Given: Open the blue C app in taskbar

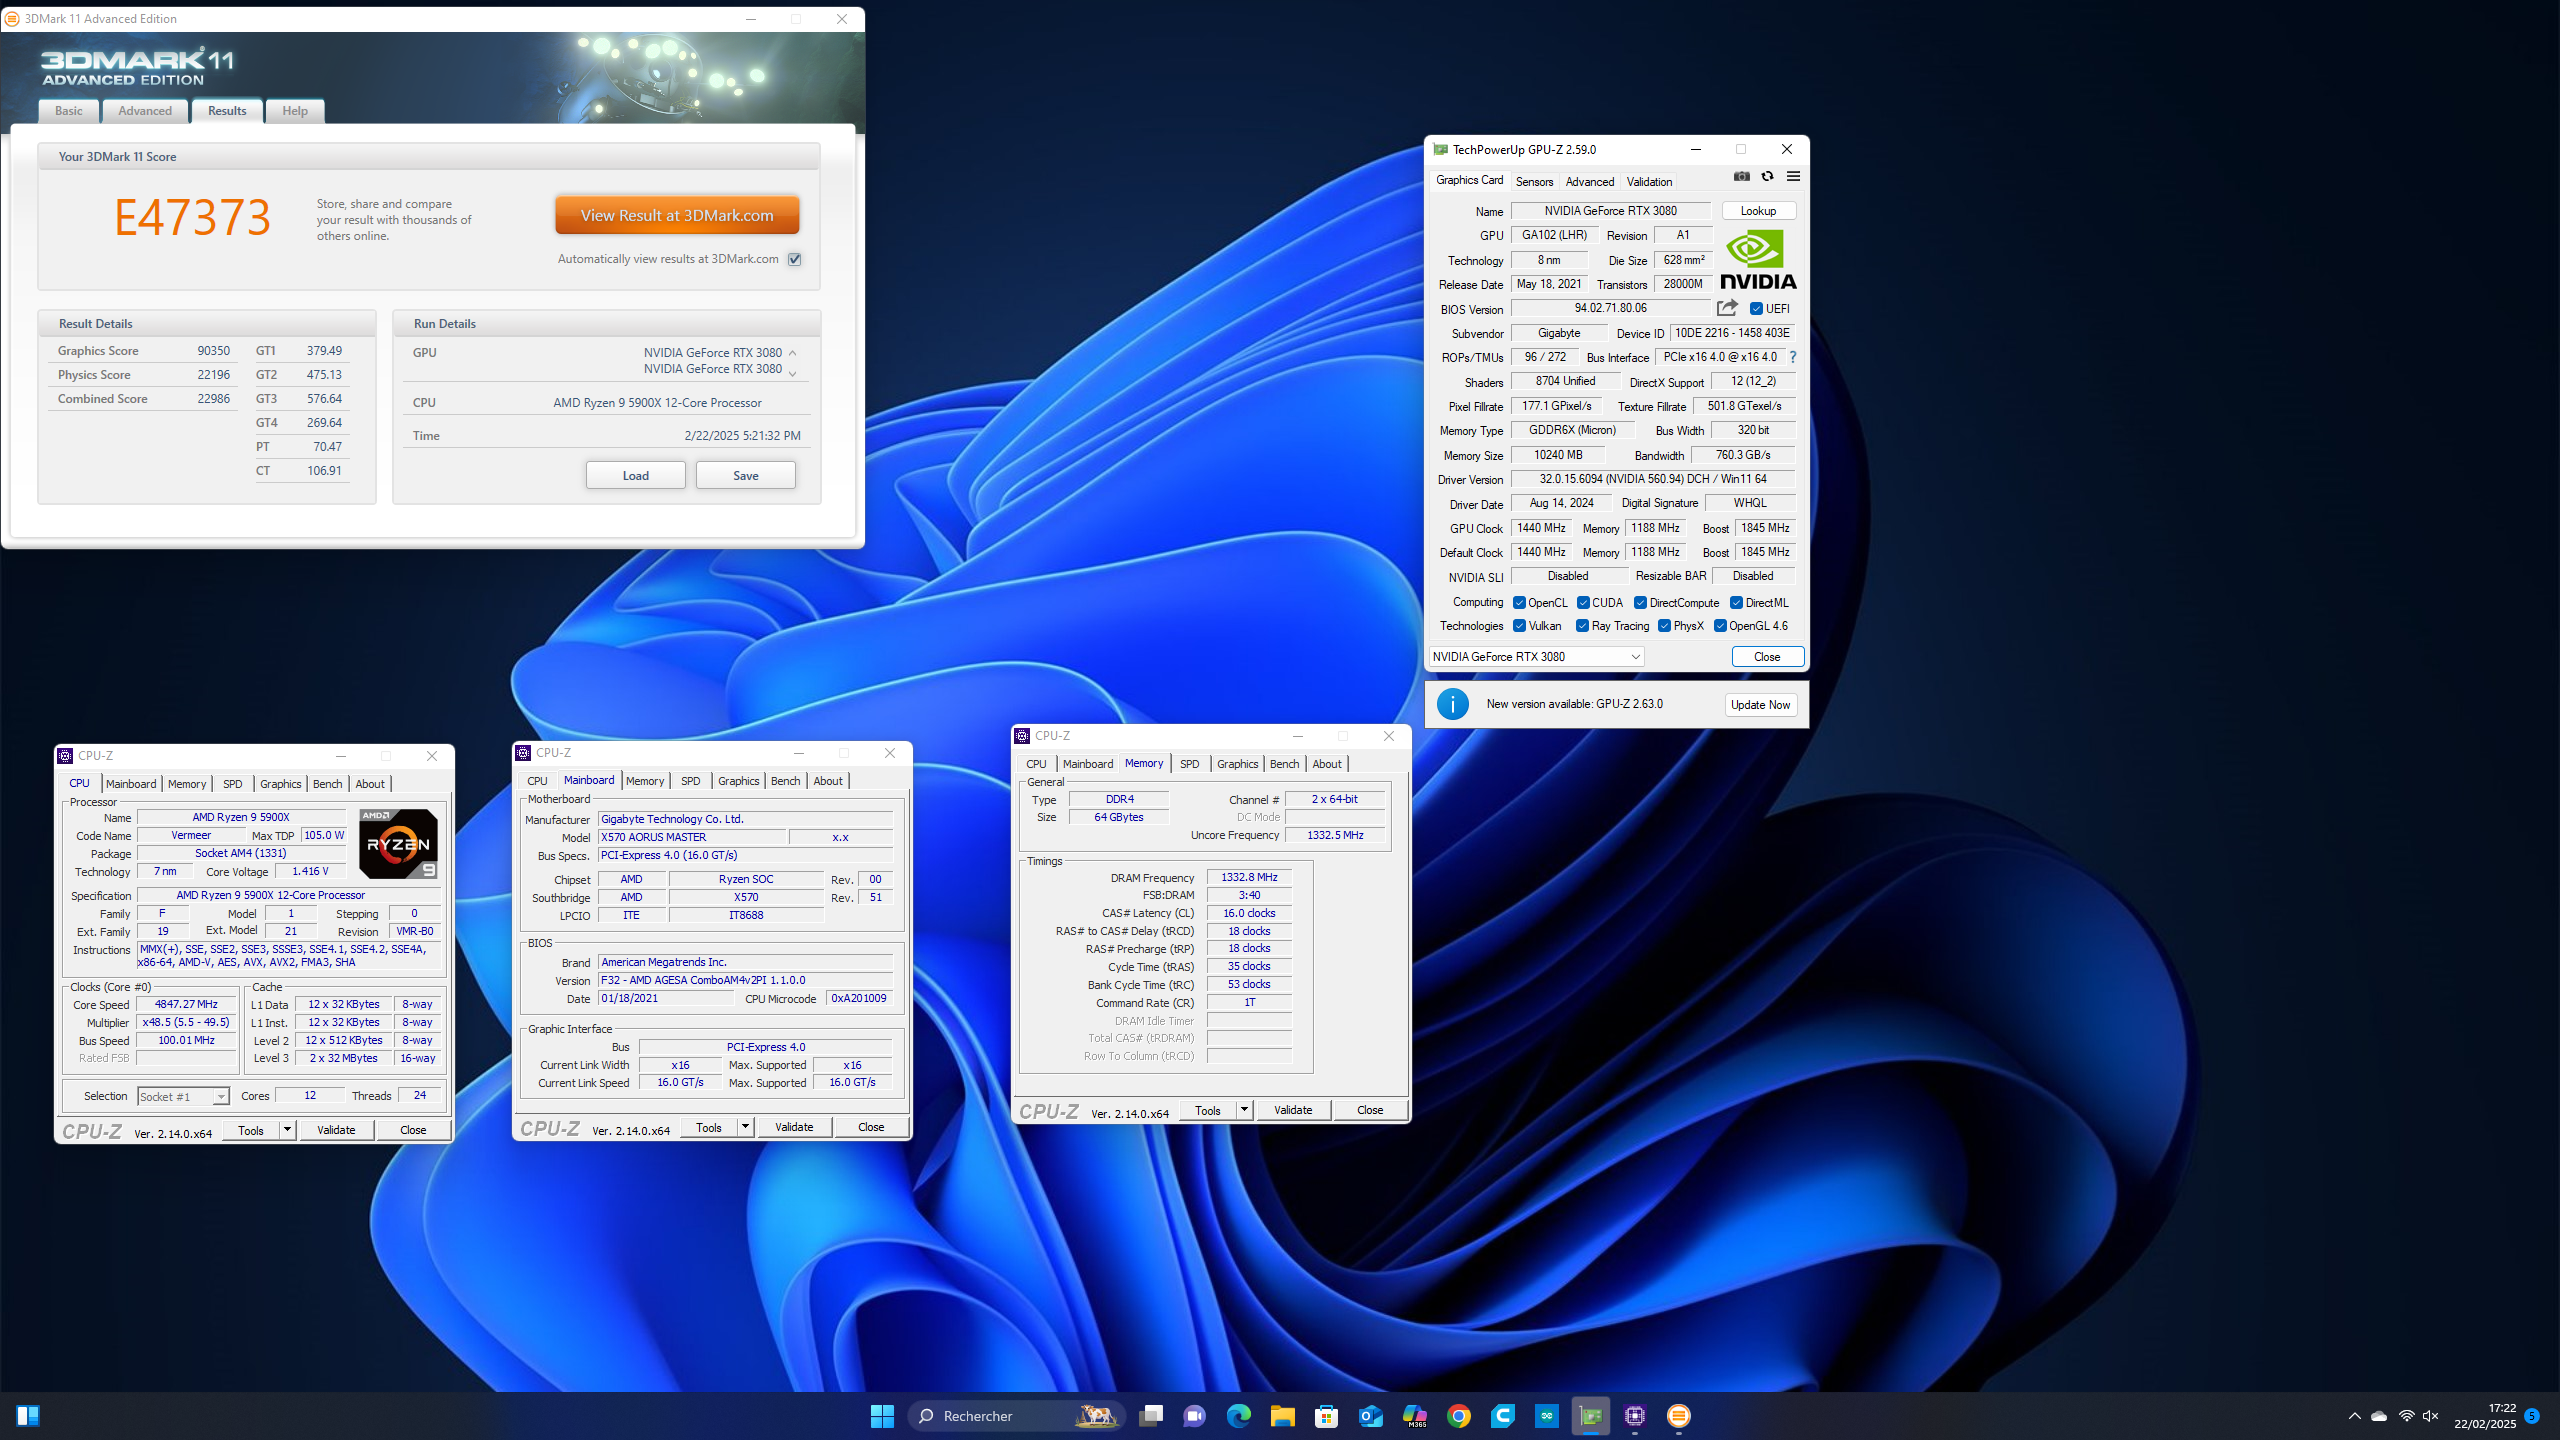Looking at the screenshot, I should pos(1502,1416).
